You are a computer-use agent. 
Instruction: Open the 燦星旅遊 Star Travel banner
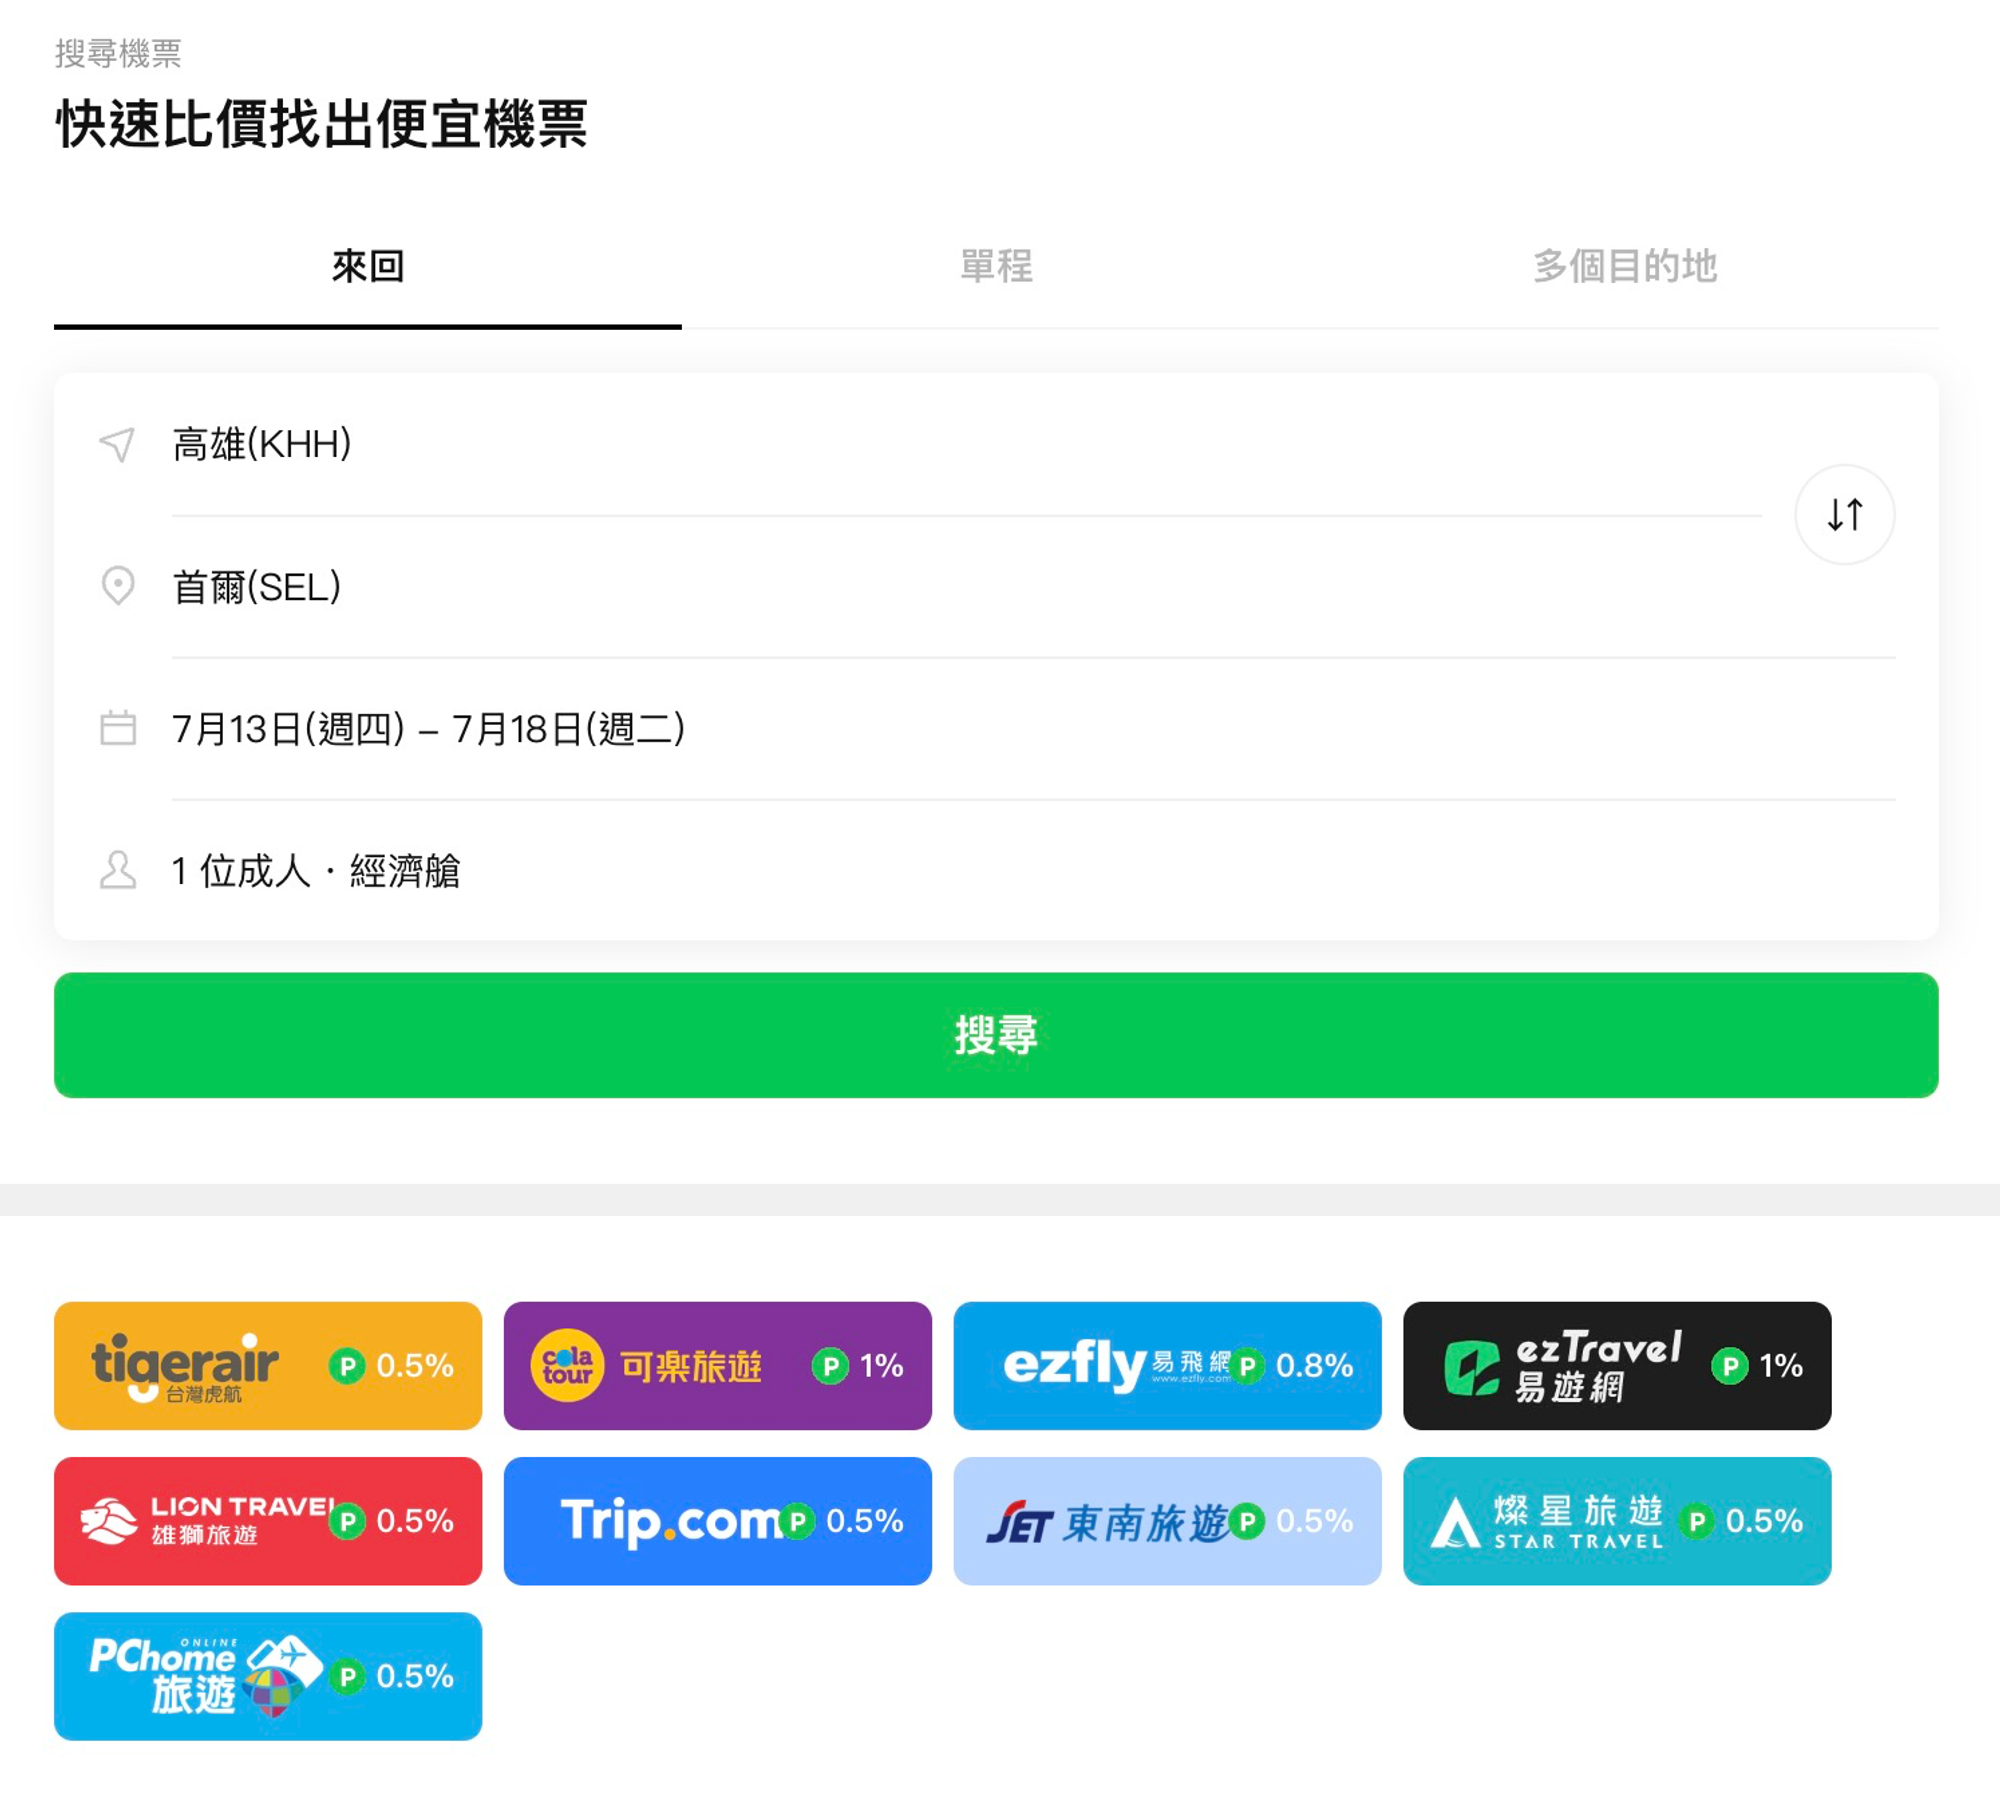coord(1618,1521)
